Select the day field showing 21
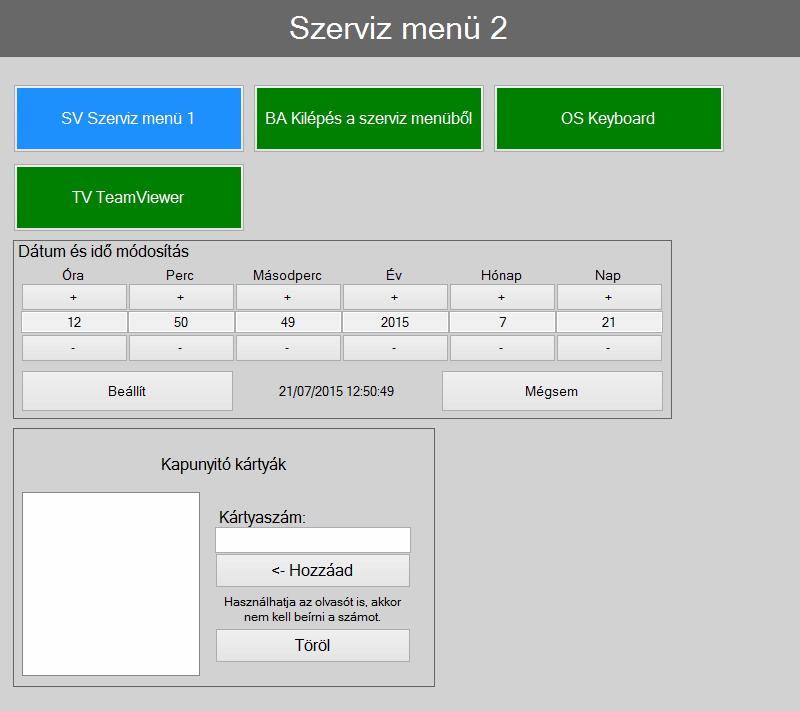 (x=609, y=322)
